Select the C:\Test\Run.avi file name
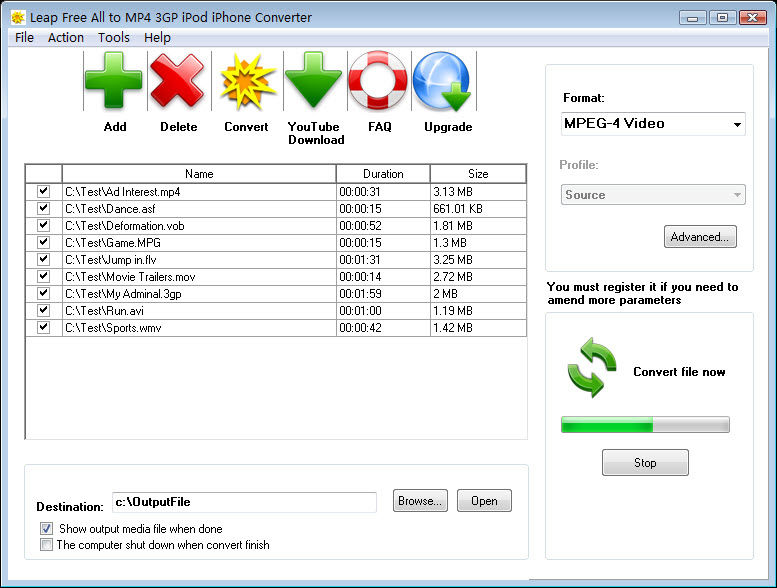Viewport: 777px width, 588px height. coord(105,311)
